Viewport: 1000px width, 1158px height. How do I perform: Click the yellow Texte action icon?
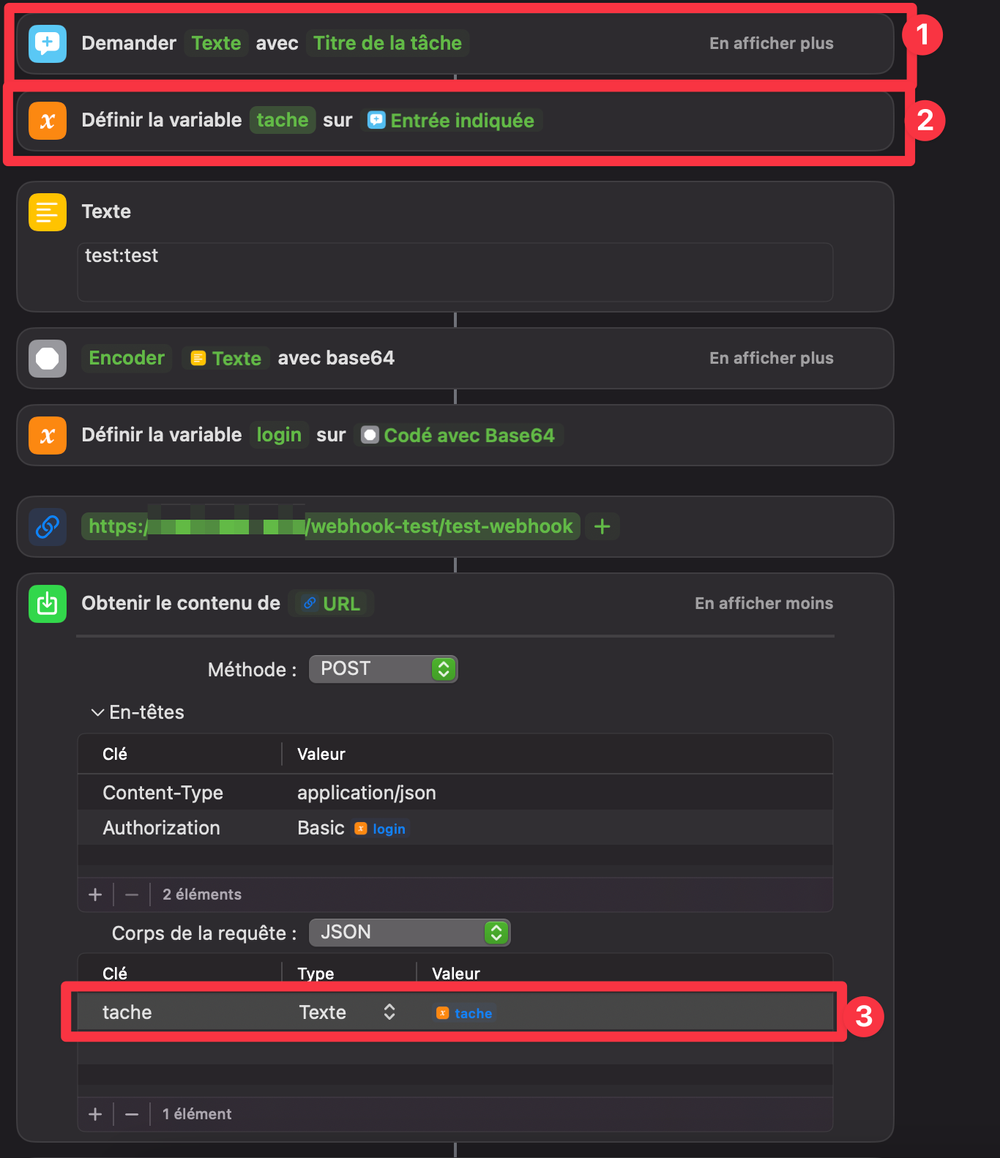click(x=47, y=212)
